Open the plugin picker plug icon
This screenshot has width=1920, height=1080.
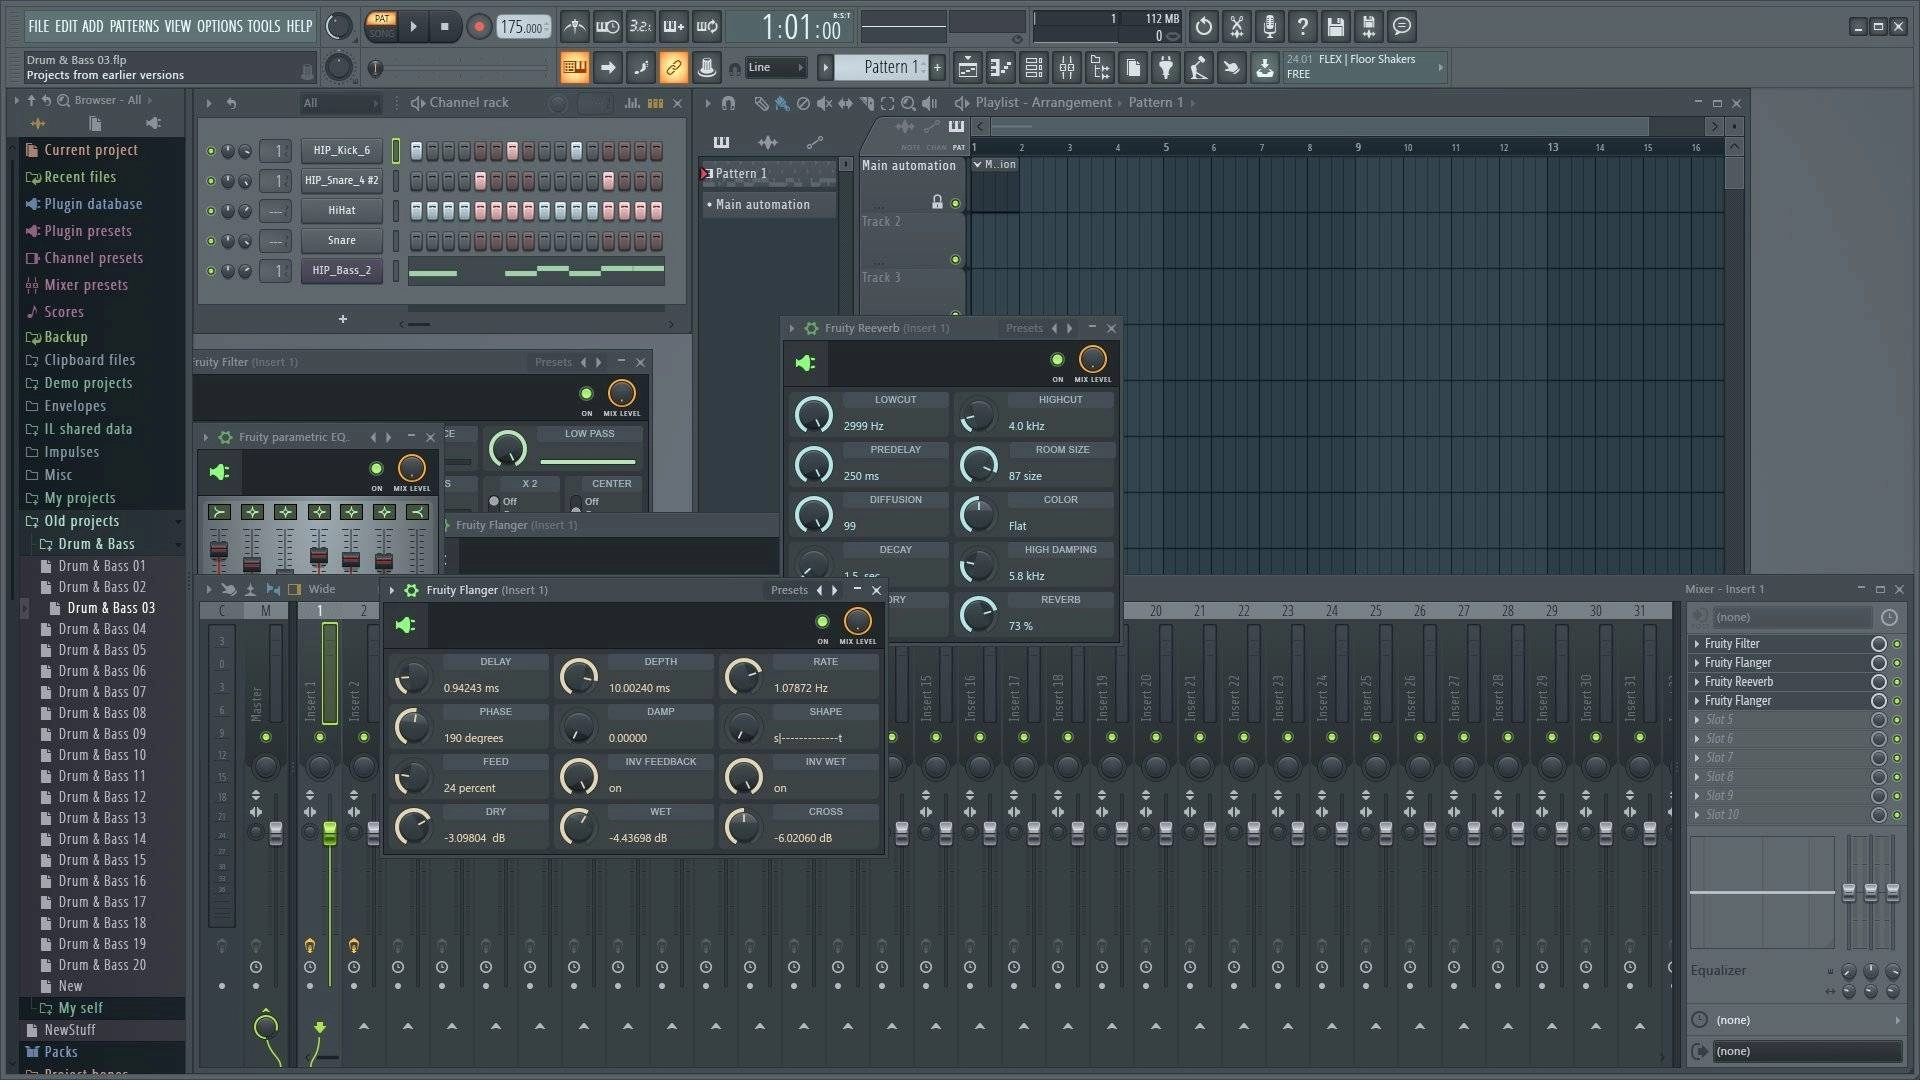click(1166, 68)
